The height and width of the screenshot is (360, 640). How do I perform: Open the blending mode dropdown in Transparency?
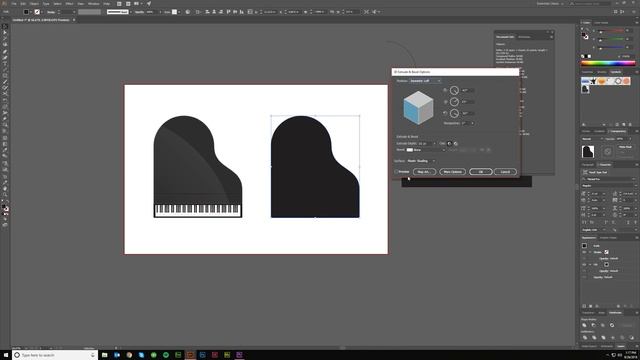[591, 139]
